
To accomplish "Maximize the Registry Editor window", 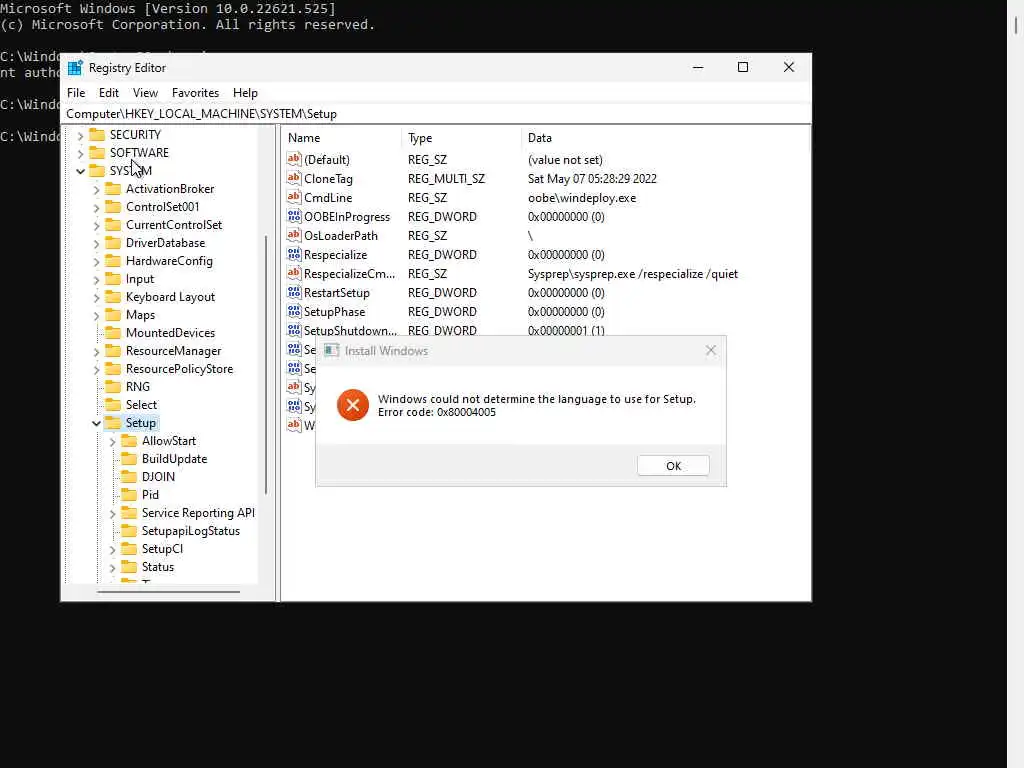I will click(743, 67).
